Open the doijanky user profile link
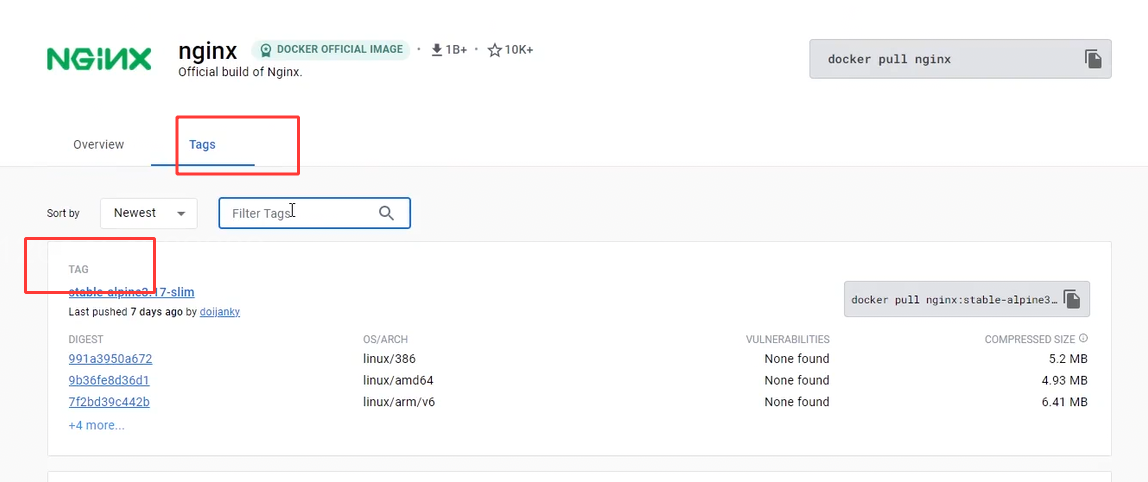 click(x=220, y=312)
